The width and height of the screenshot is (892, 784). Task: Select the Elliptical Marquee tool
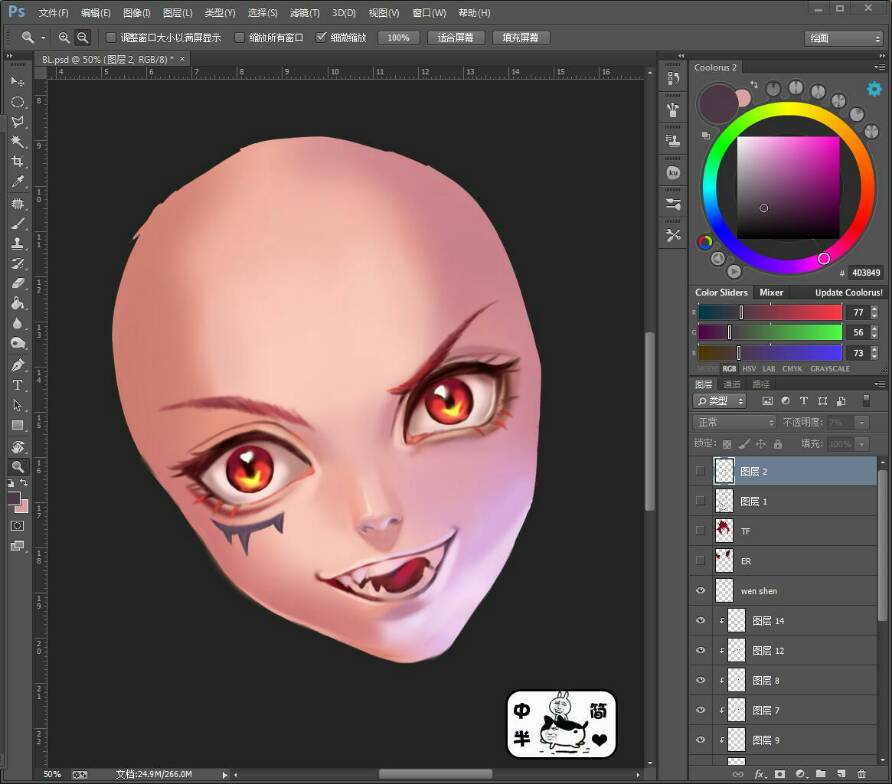click(18, 102)
